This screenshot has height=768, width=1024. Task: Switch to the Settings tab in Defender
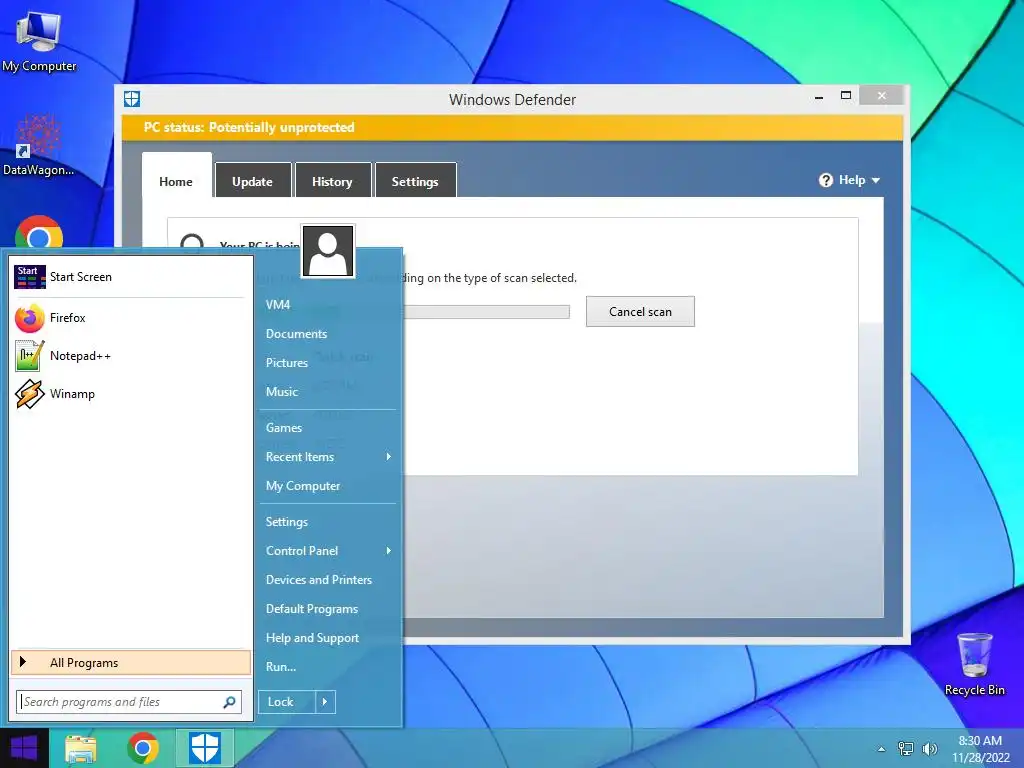[x=415, y=181]
